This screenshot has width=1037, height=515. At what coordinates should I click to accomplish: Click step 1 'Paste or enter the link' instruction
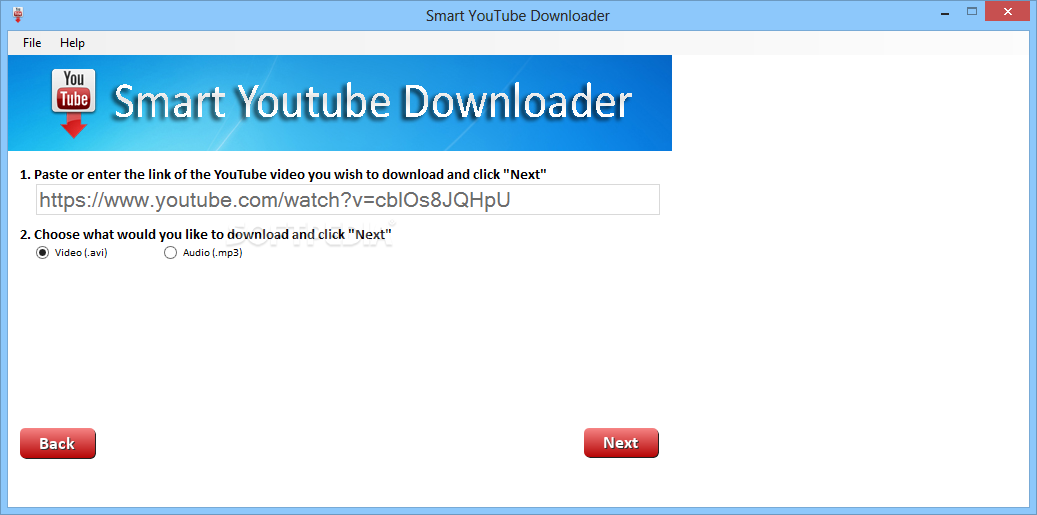coord(284,175)
